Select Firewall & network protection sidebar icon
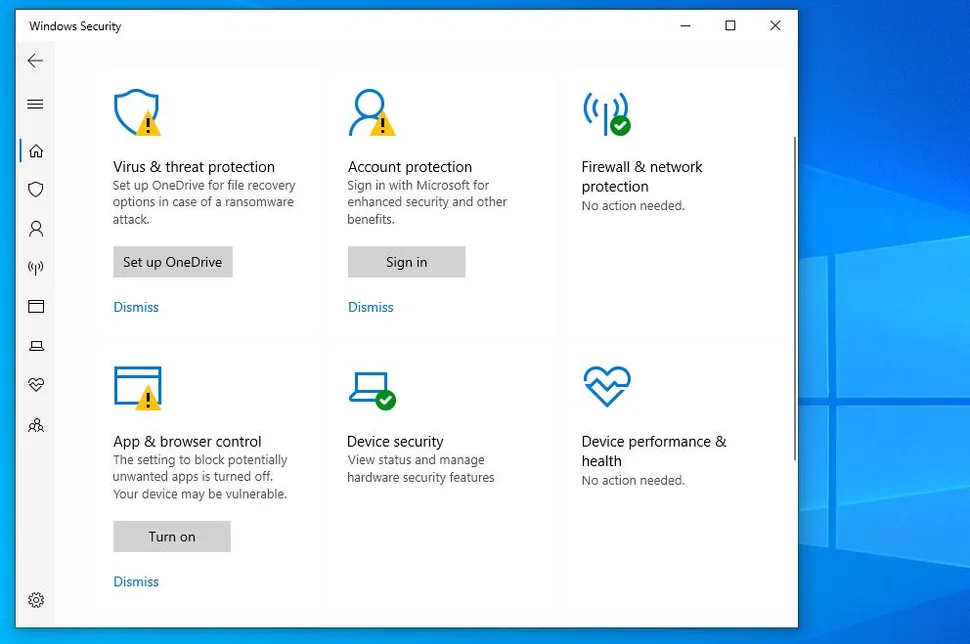The image size is (970, 644). point(36,268)
